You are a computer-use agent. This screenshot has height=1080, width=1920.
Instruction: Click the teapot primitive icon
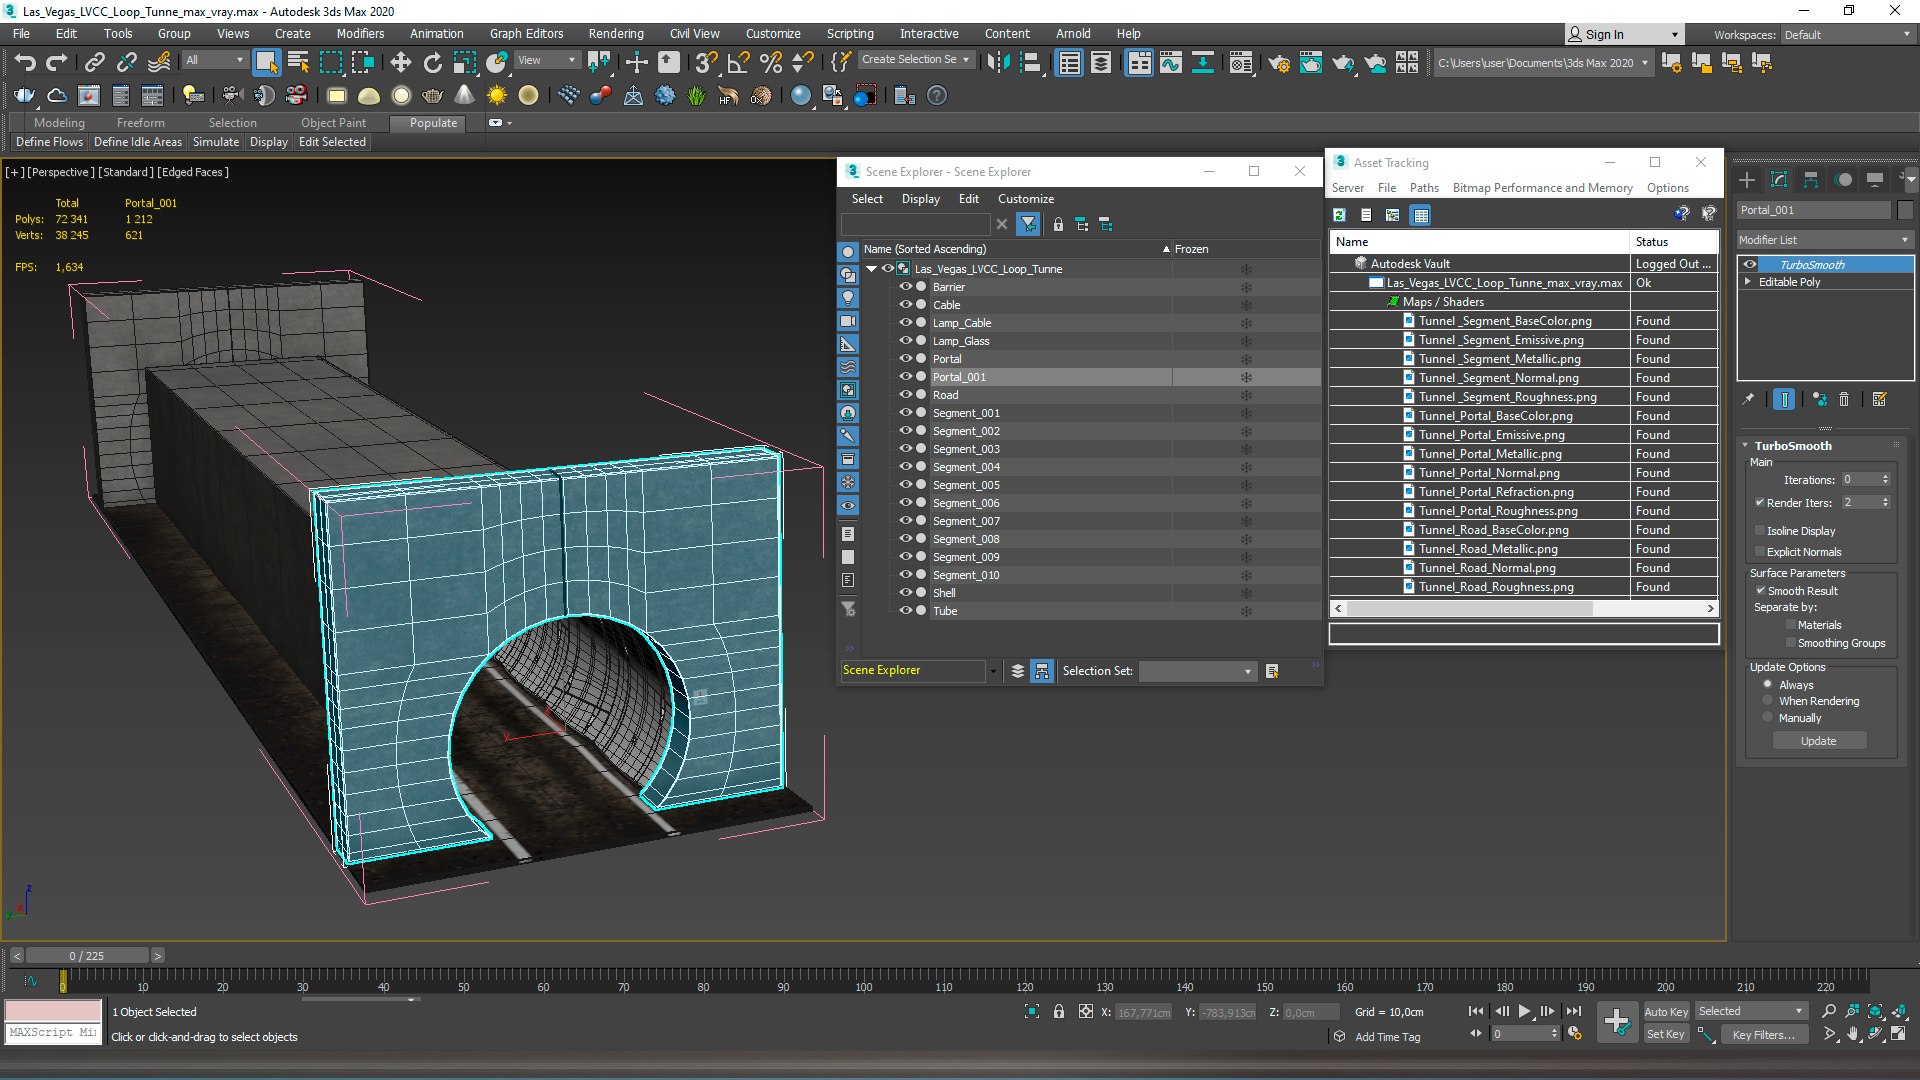coord(432,96)
